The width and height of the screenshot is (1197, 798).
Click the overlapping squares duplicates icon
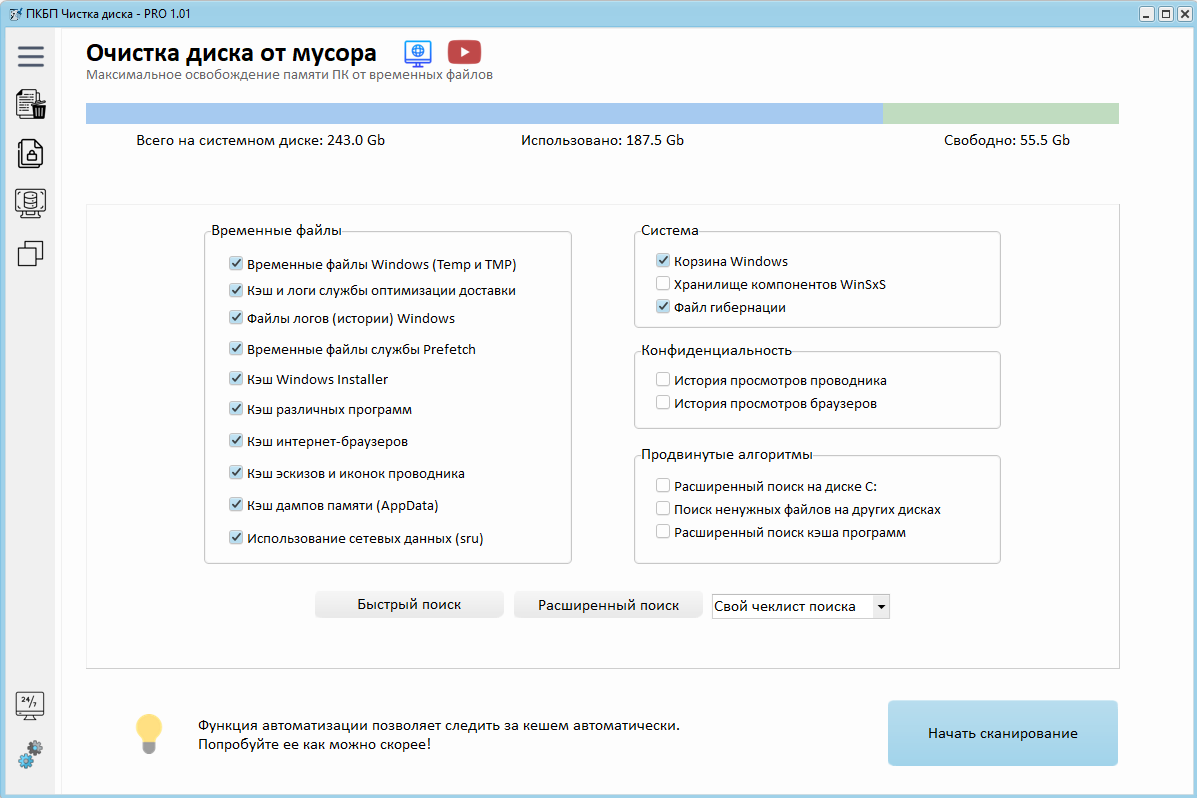[31, 254]
